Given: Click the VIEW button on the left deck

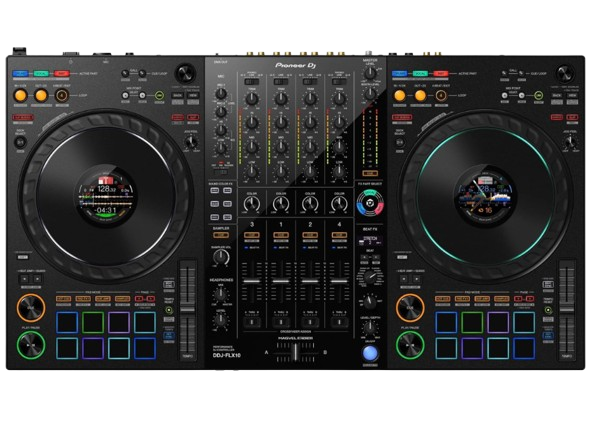Looking at the screenshot, I should pyautogui.click(x=193, y=95).
